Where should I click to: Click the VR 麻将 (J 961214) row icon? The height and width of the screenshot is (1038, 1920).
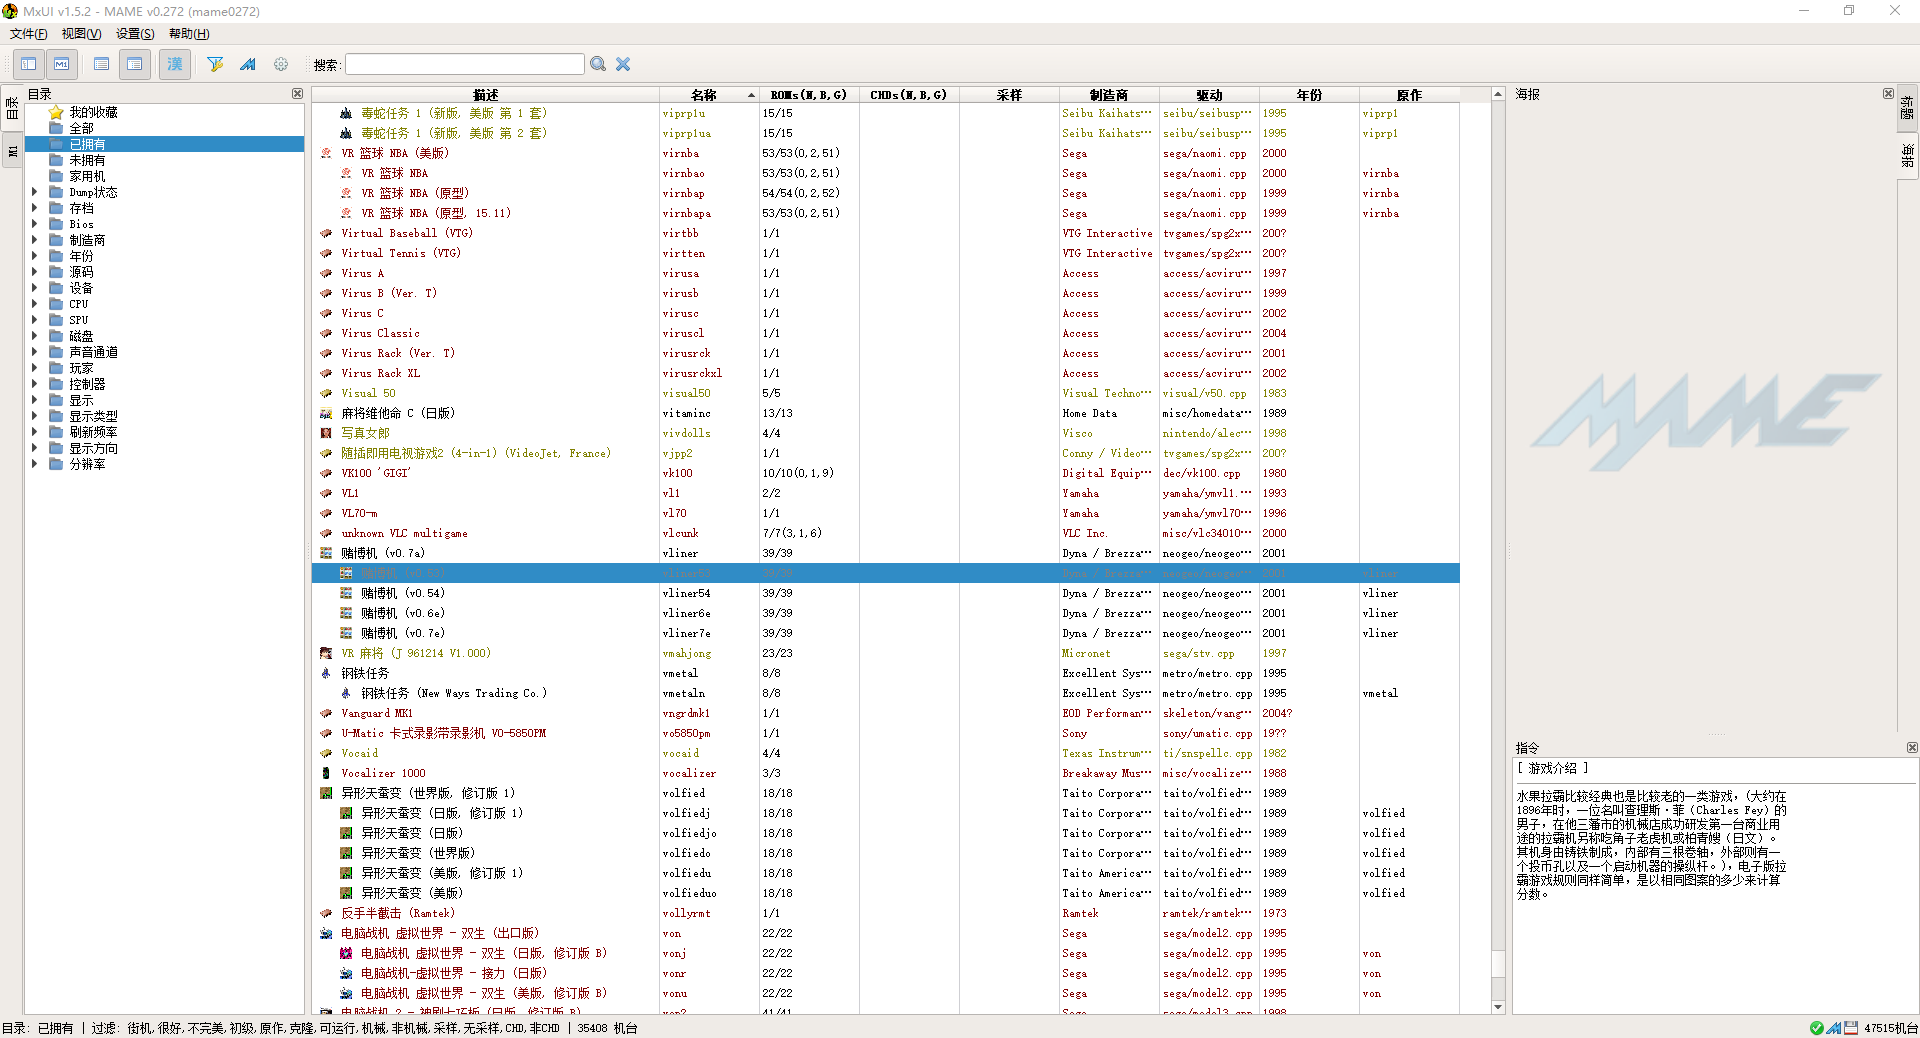click(x=326, y=653)
